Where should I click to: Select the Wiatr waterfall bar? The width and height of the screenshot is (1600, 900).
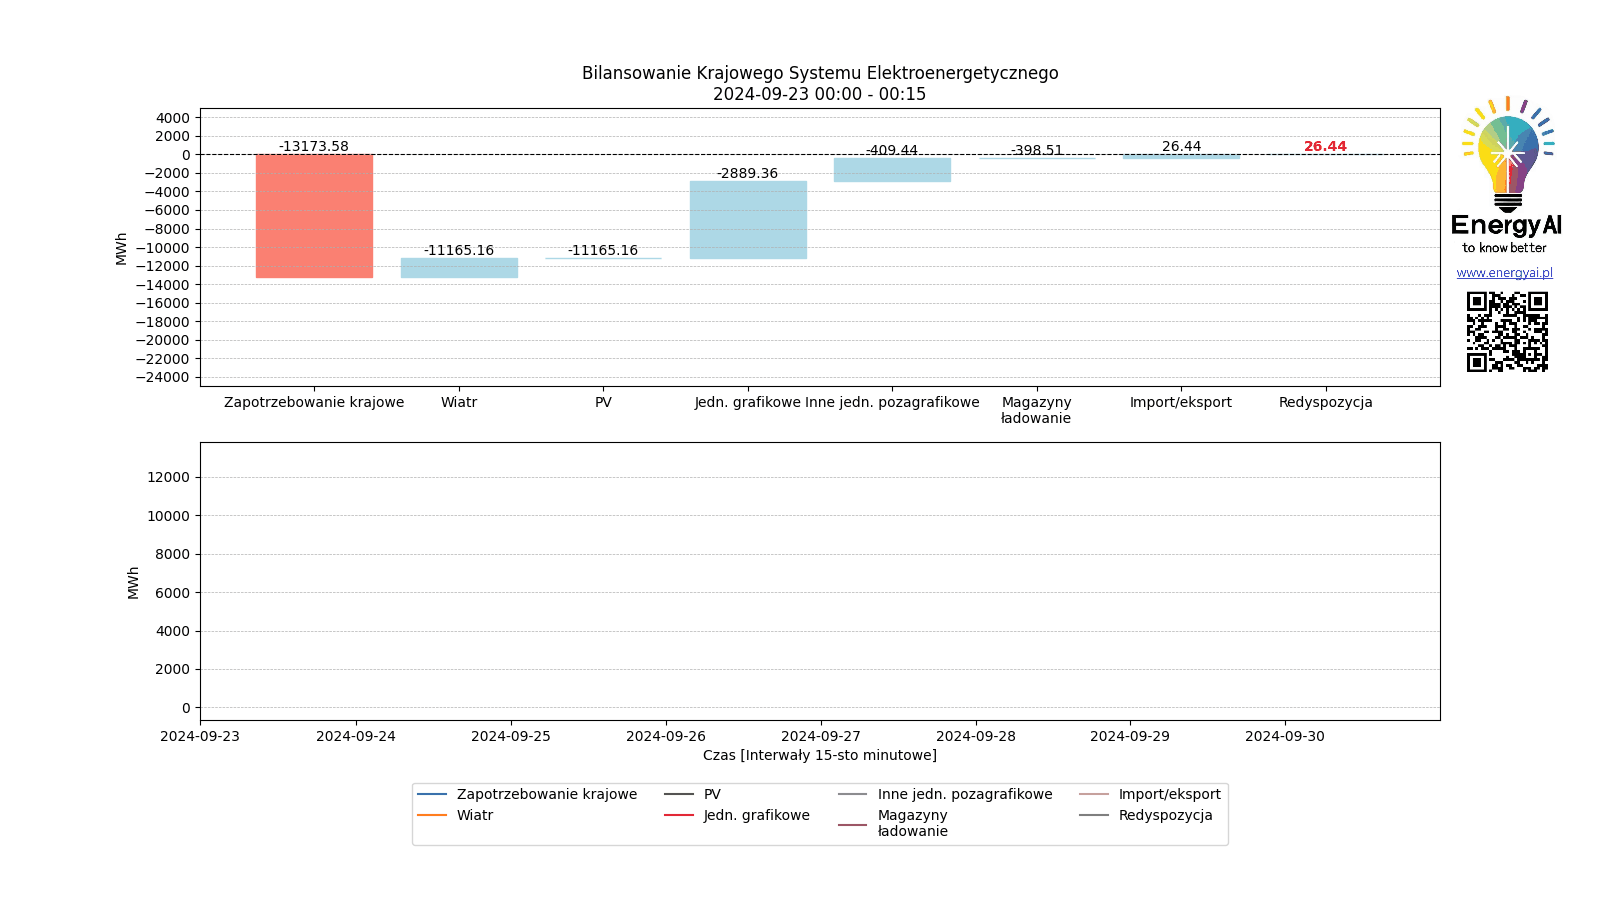459,268
